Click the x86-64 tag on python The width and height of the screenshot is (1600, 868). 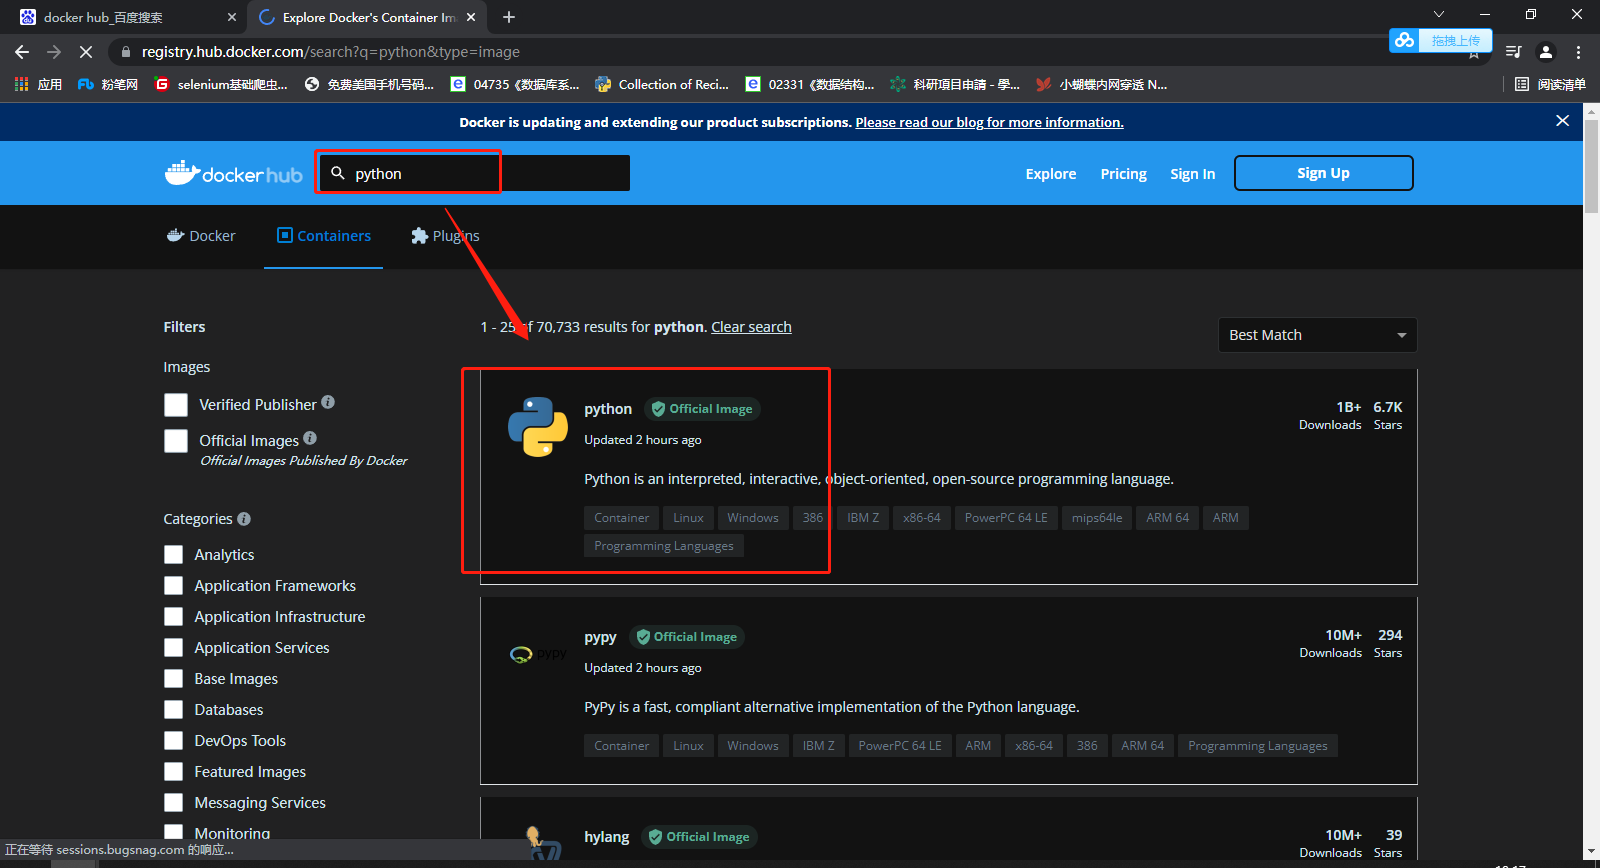[x=922, y=518]
